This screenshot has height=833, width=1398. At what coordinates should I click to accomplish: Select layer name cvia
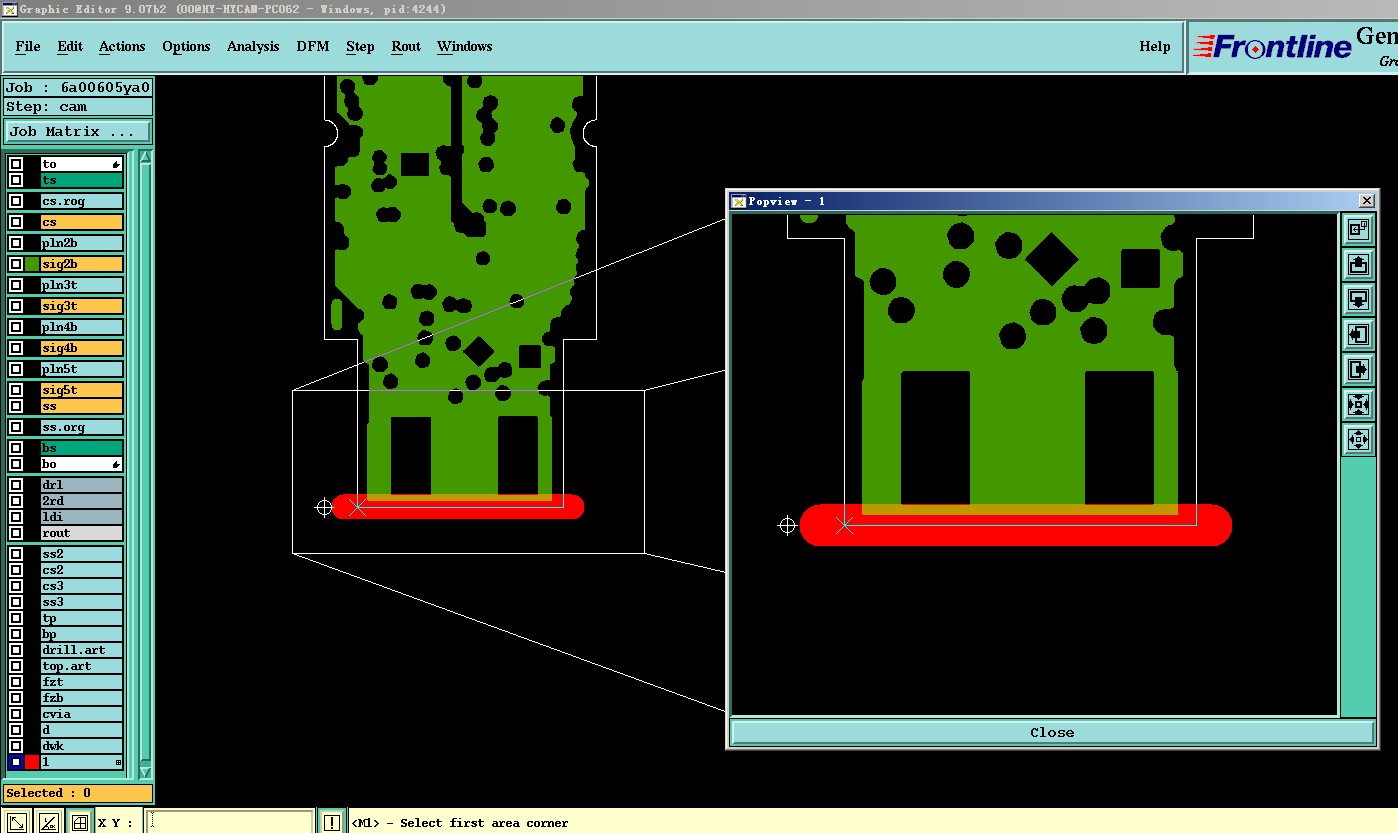tap(82, 714)
